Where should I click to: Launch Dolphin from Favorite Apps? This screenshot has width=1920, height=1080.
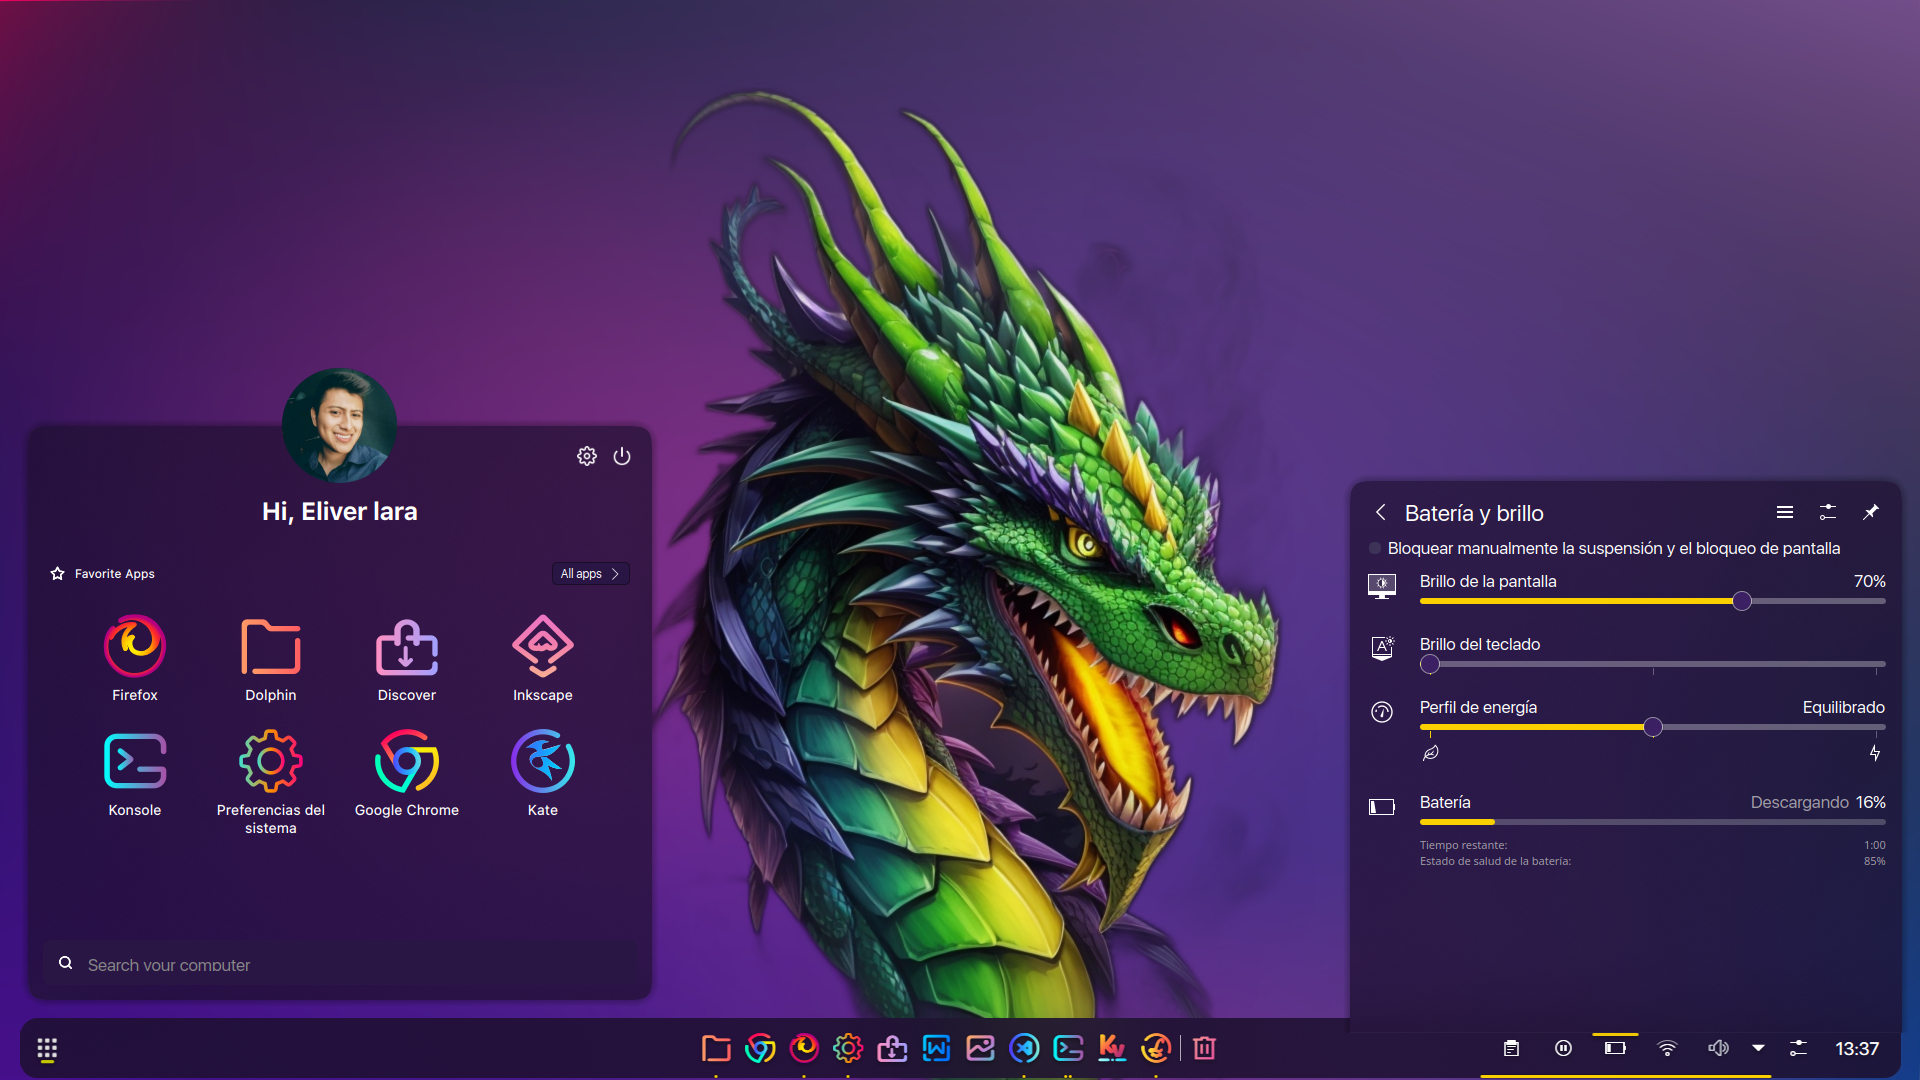[271, 658]
